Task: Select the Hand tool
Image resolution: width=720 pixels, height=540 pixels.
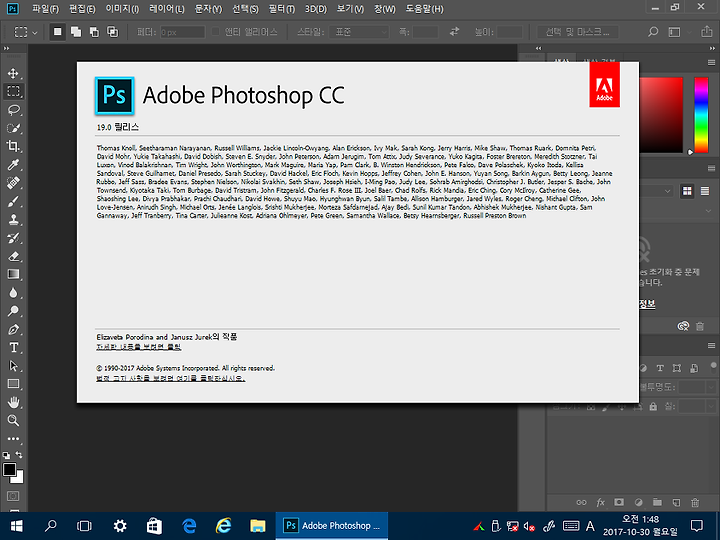Action: 13,402
